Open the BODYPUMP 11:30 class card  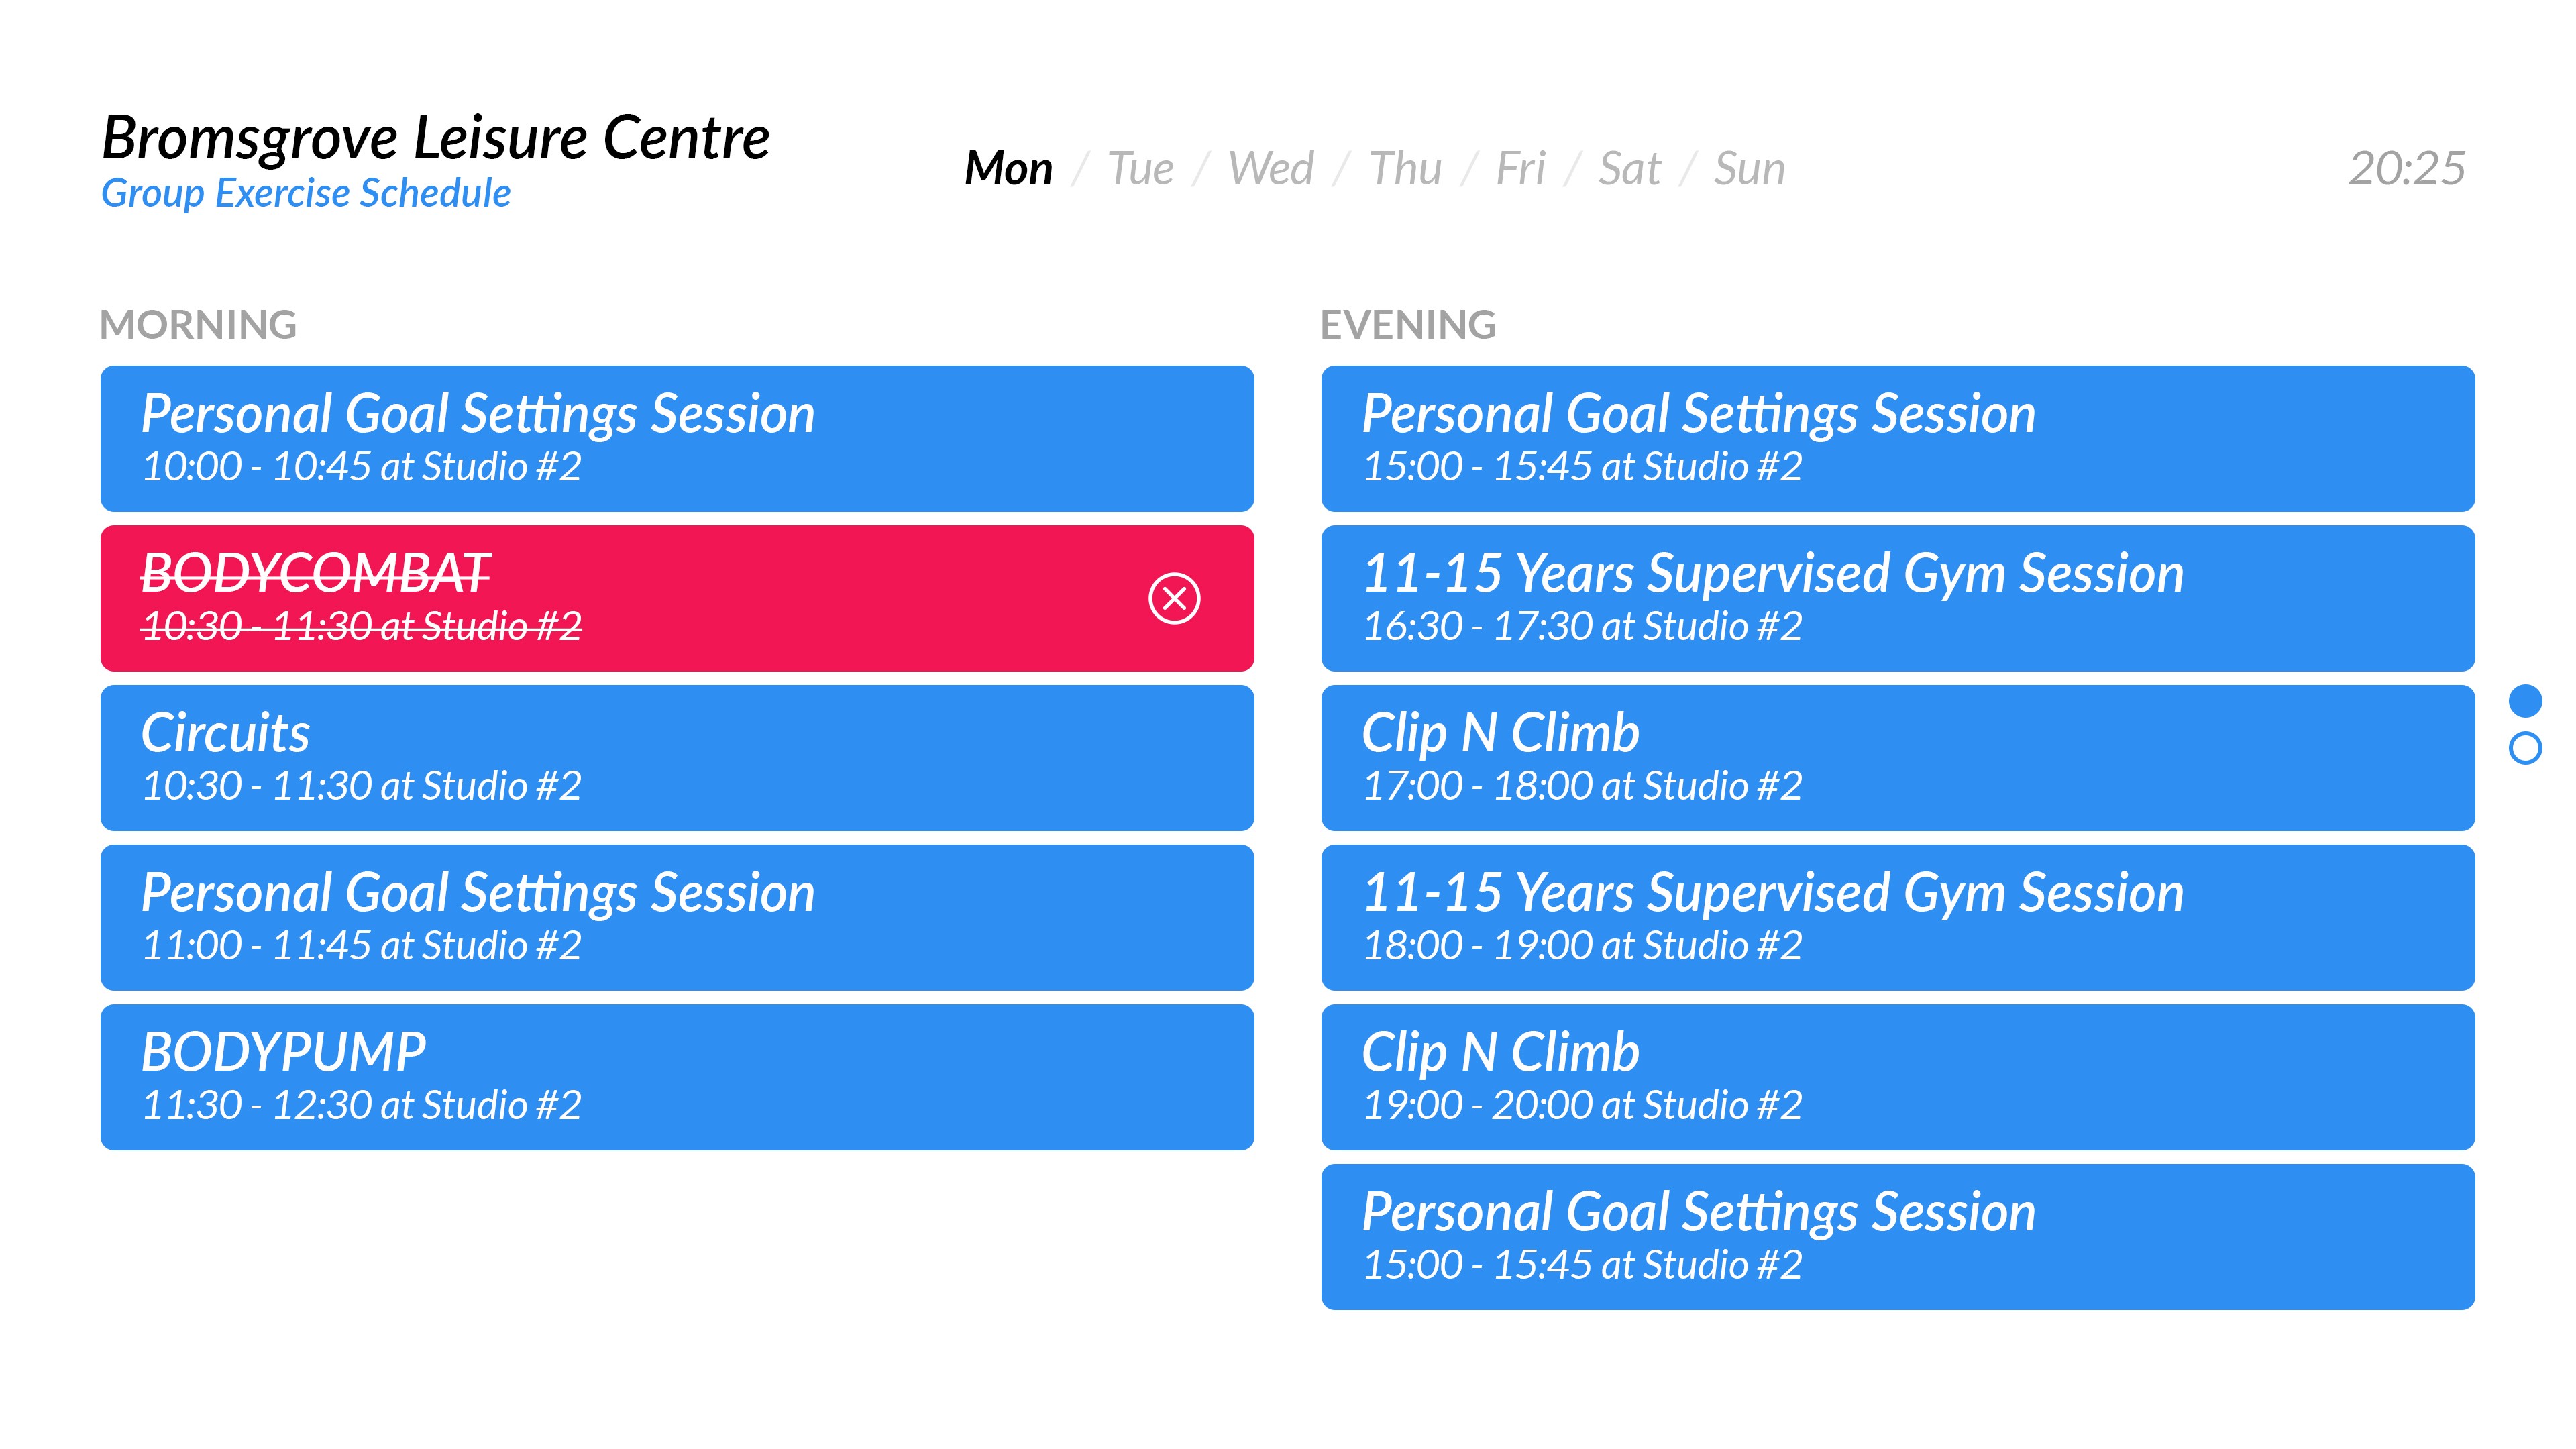pos(677,1077)
